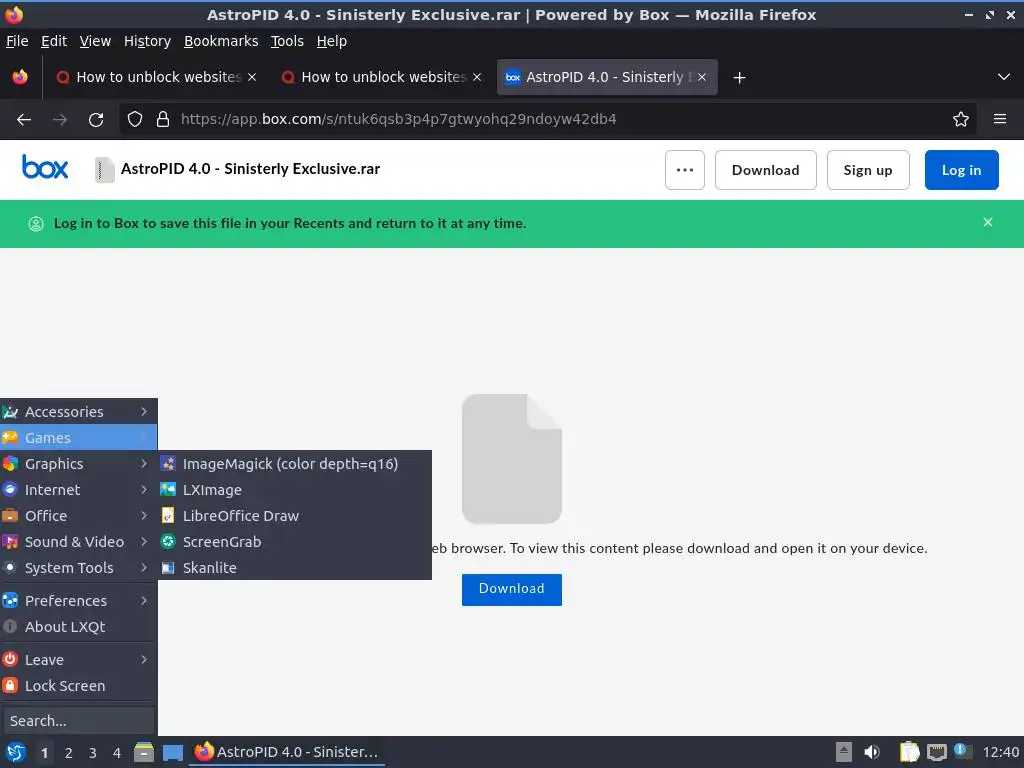Expand the Leave submenu
1024x768 pixels.
pos(78,660)
